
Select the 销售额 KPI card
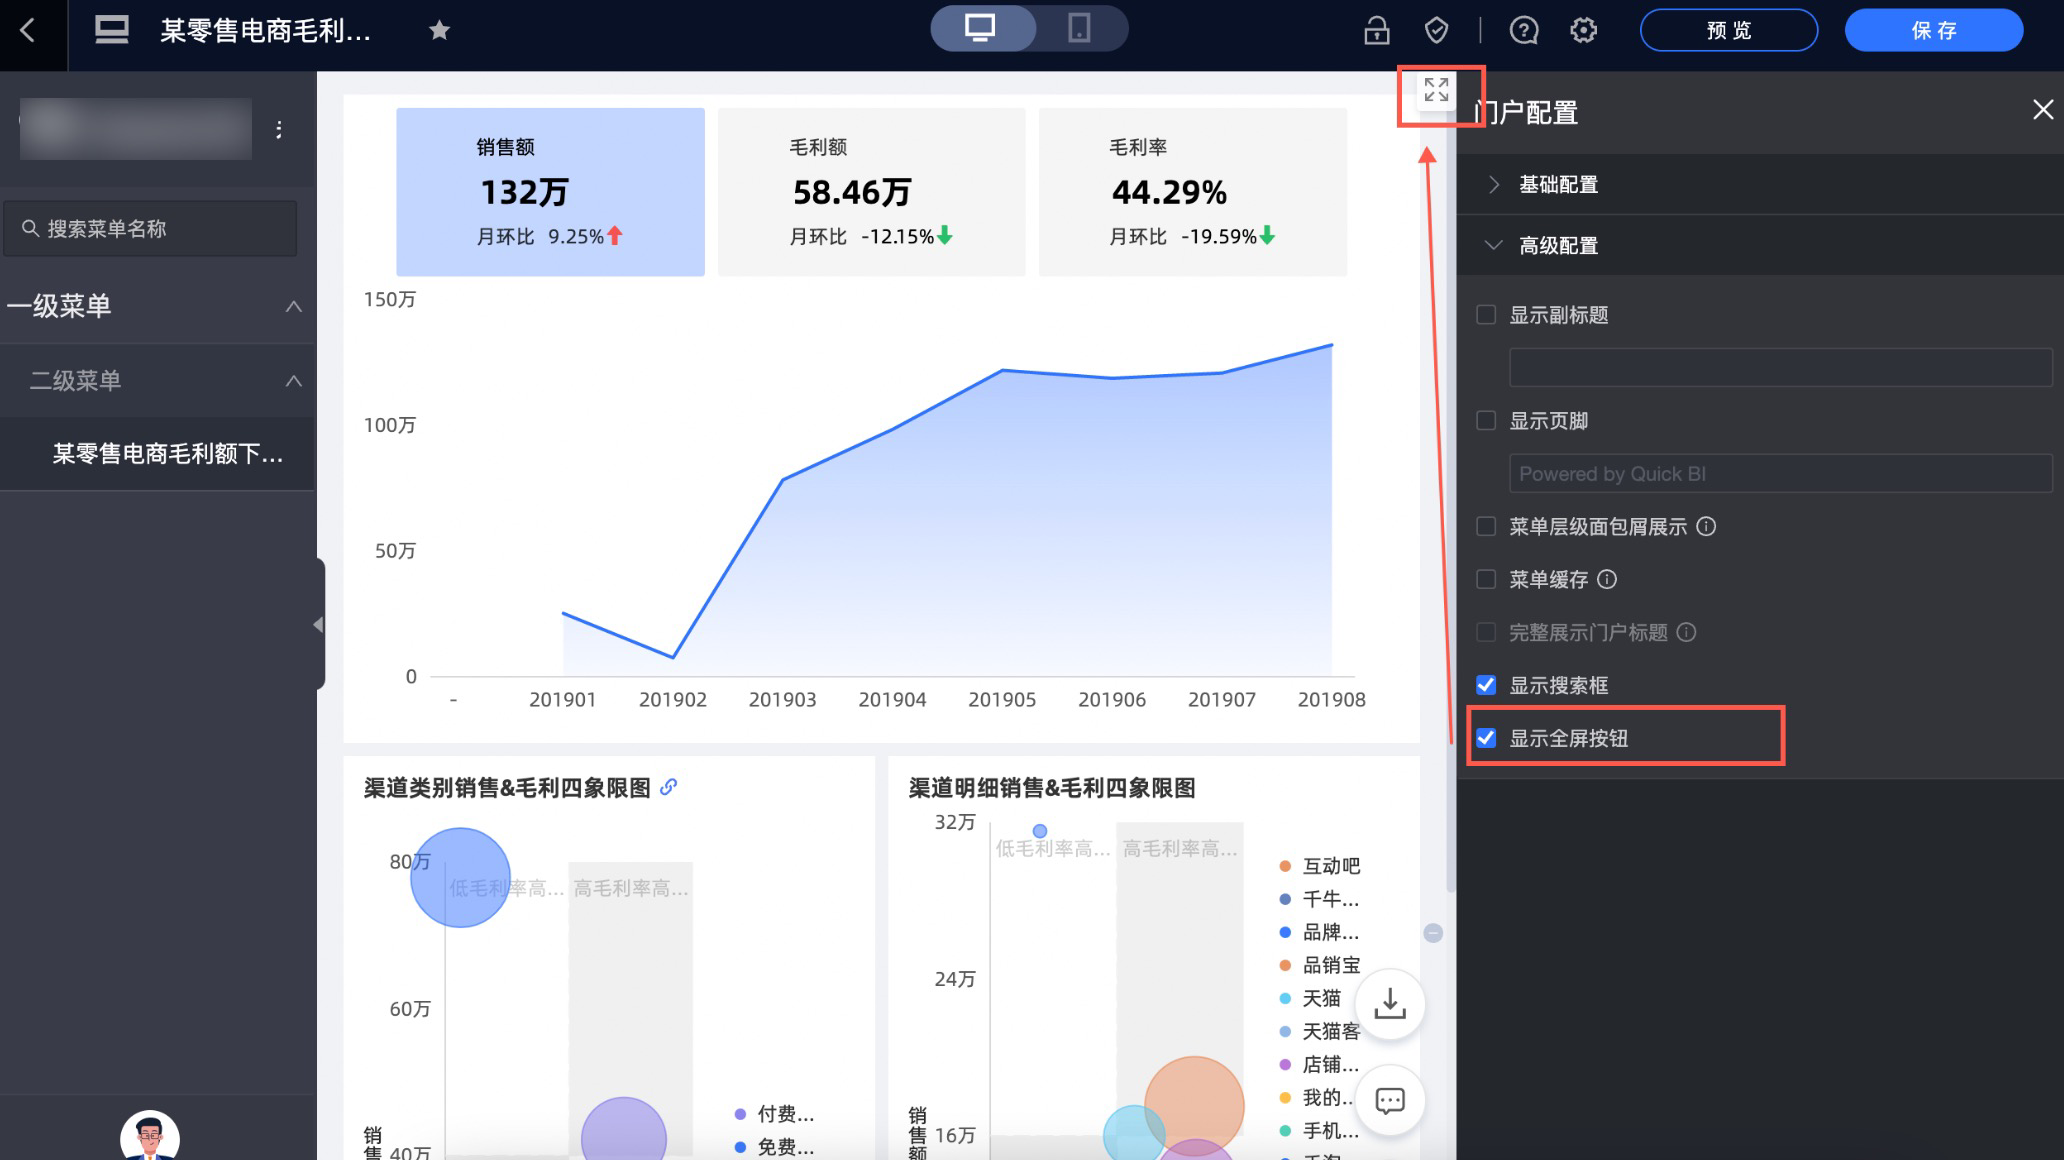pos(550,192)
